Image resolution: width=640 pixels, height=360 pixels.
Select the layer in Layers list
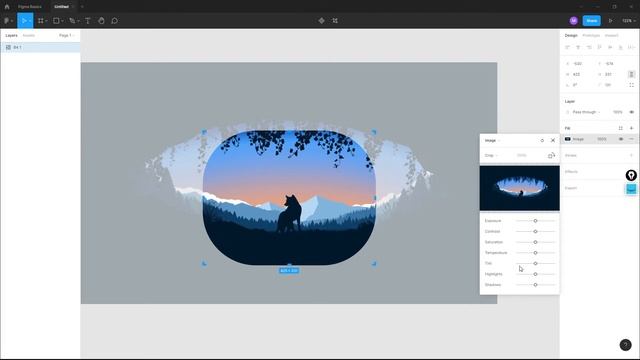(x=40, y=47)
